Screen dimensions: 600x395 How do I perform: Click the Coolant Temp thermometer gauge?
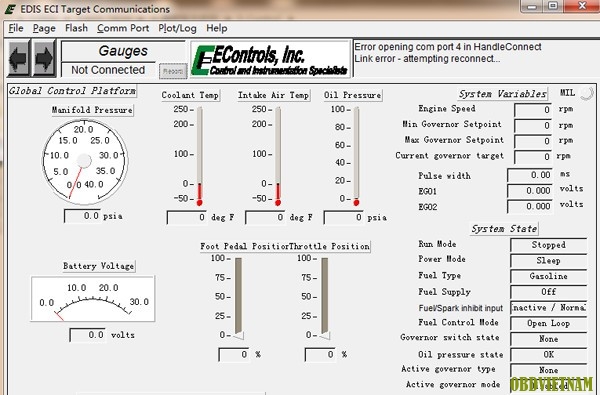tap(199, 156)
